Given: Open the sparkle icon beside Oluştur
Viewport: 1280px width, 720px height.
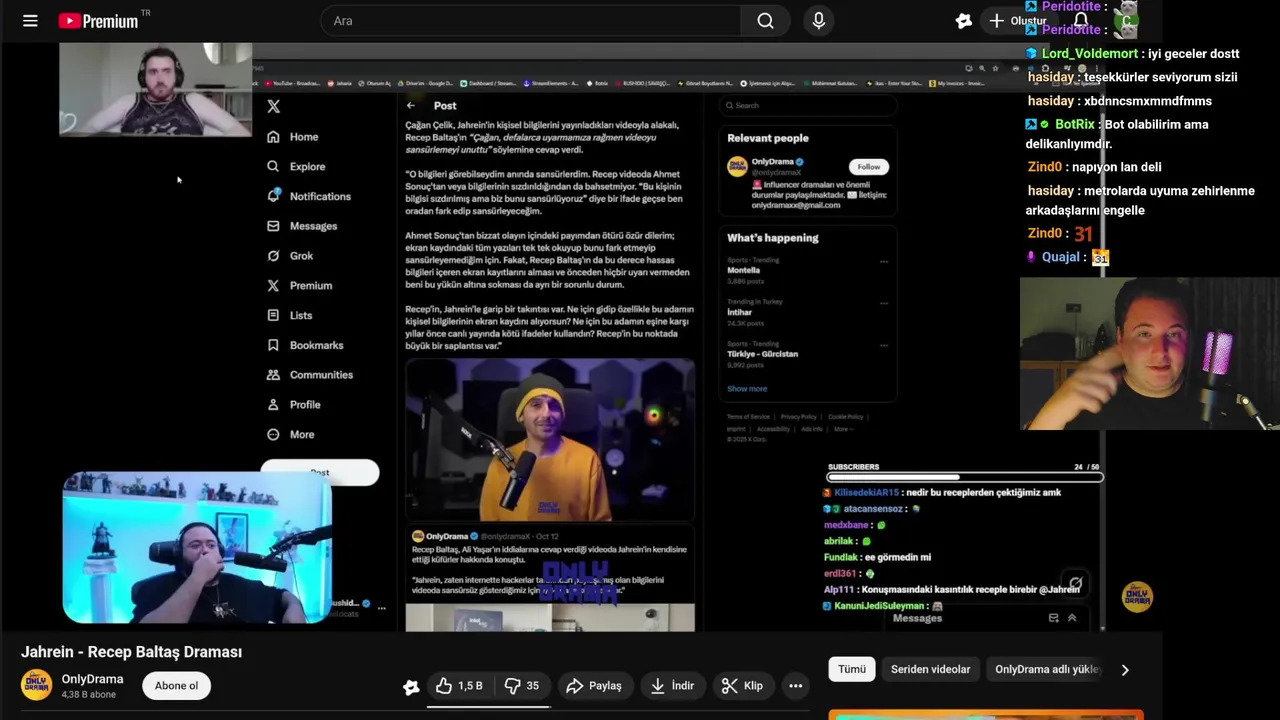Looking at the screenshot, I should click(x=963, y=21).
